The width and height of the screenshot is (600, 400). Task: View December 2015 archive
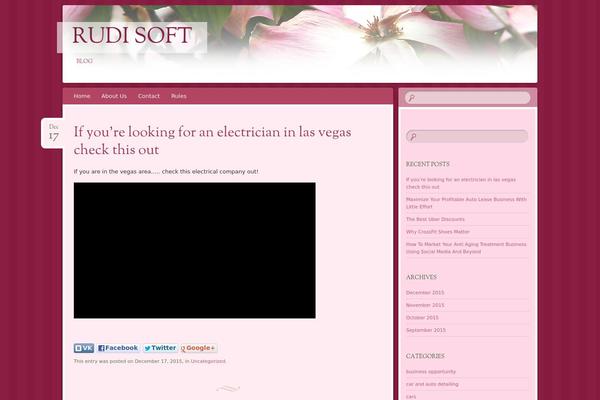coord(425,293)
